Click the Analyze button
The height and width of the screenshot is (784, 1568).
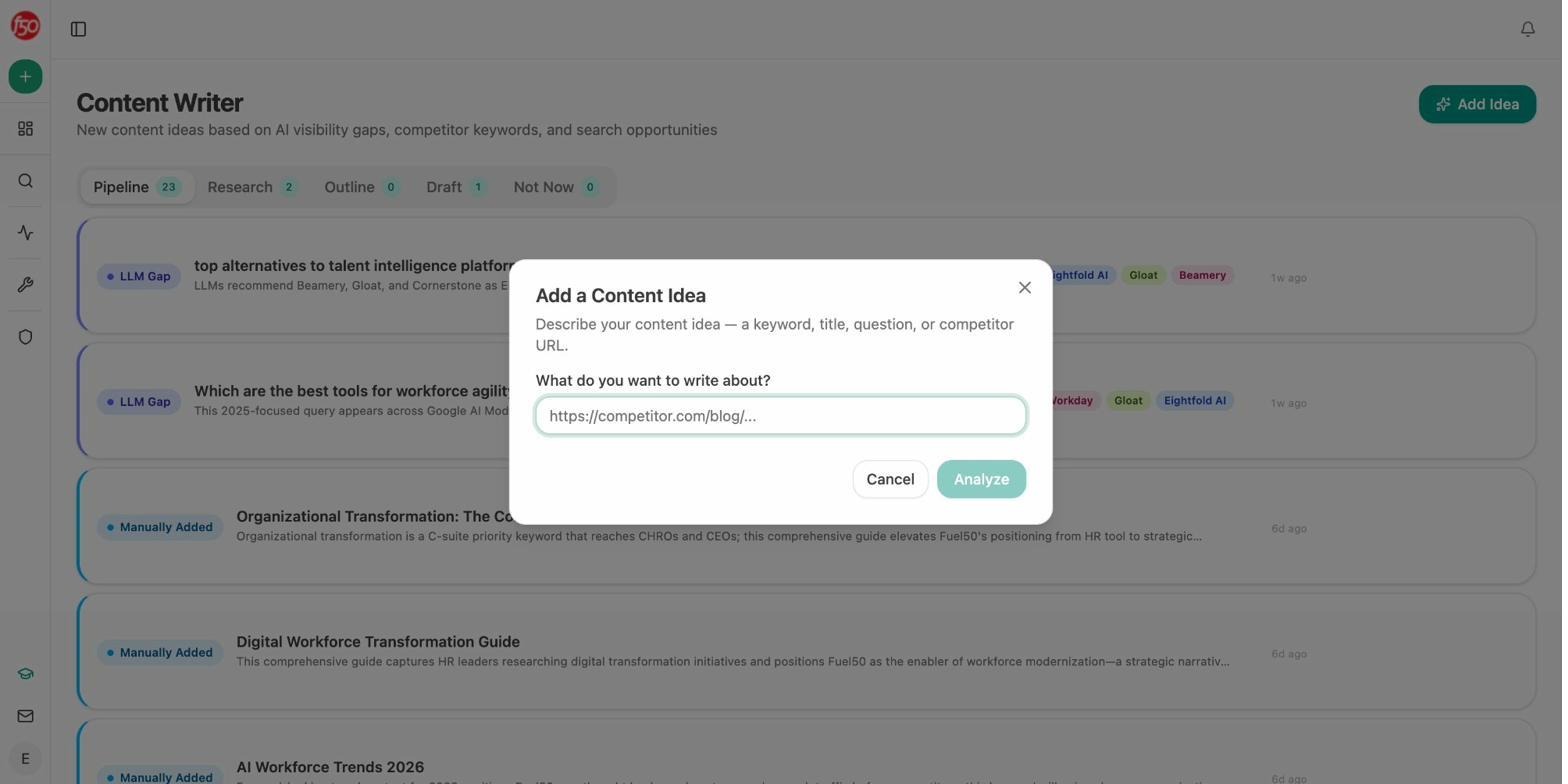click(980, 479)
